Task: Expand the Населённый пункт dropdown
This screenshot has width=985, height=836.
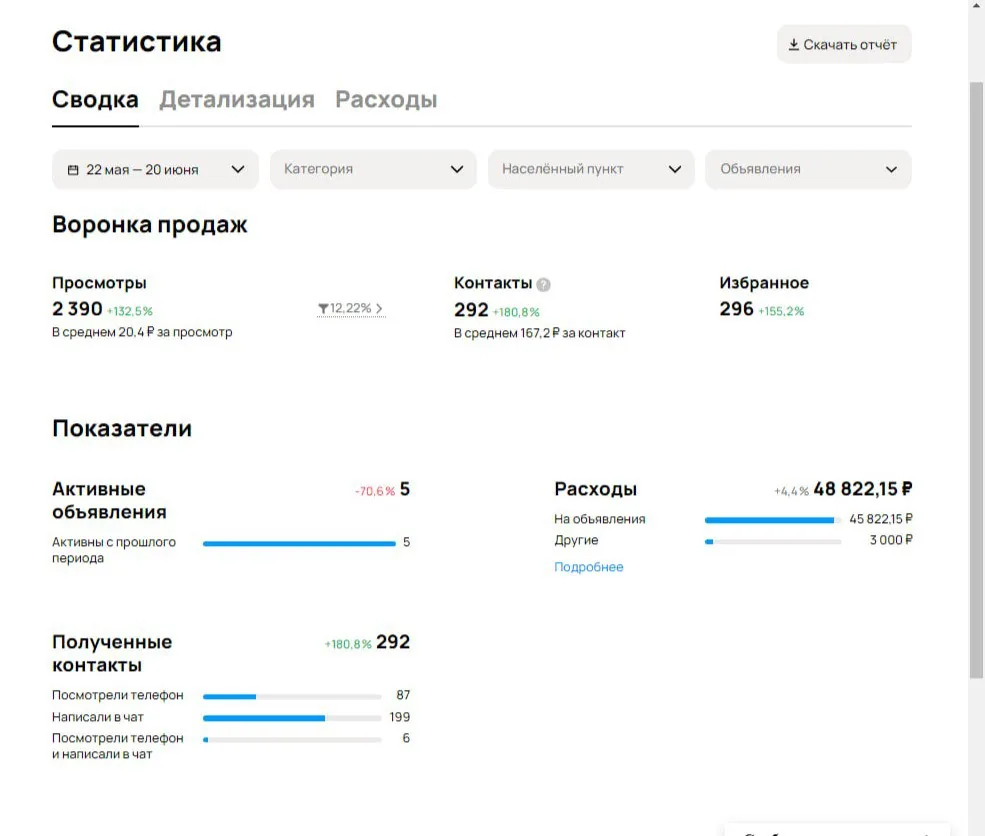Action: pos(591,170)
